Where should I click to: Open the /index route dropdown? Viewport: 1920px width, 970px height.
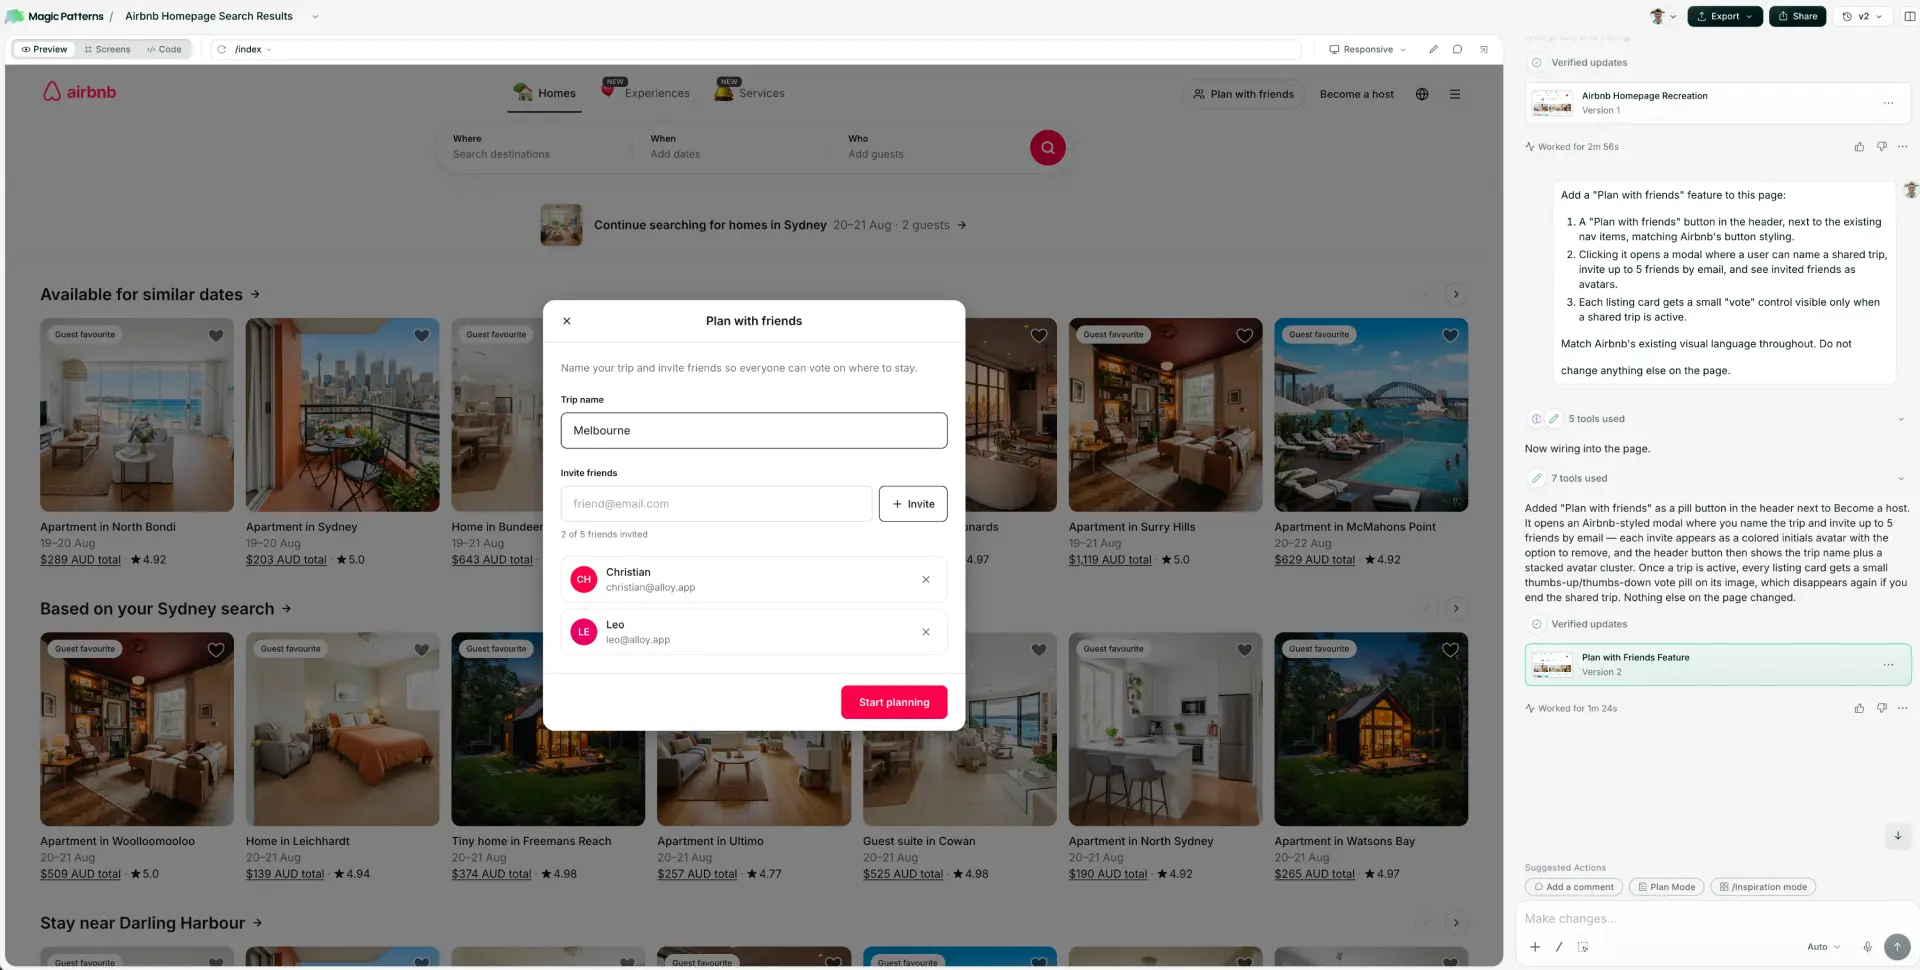click(253, 49)
